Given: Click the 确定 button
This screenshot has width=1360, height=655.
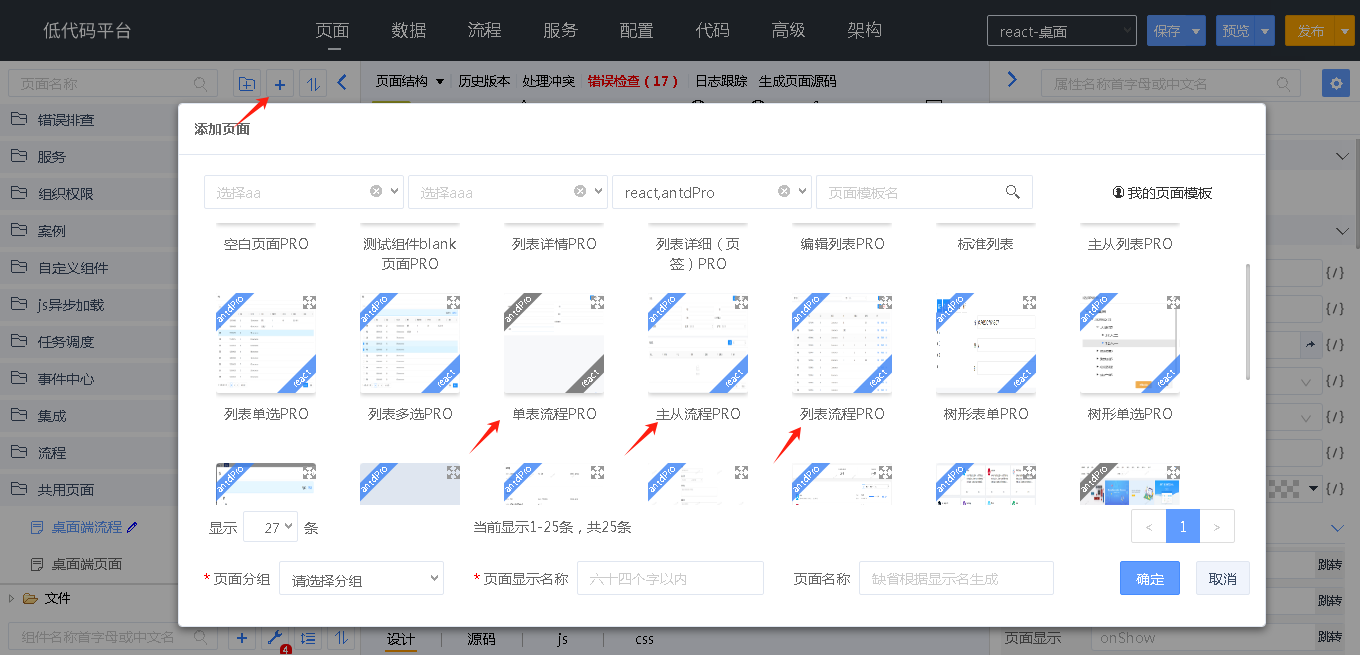Looking at the screenshot, I should pos(1150,578).
